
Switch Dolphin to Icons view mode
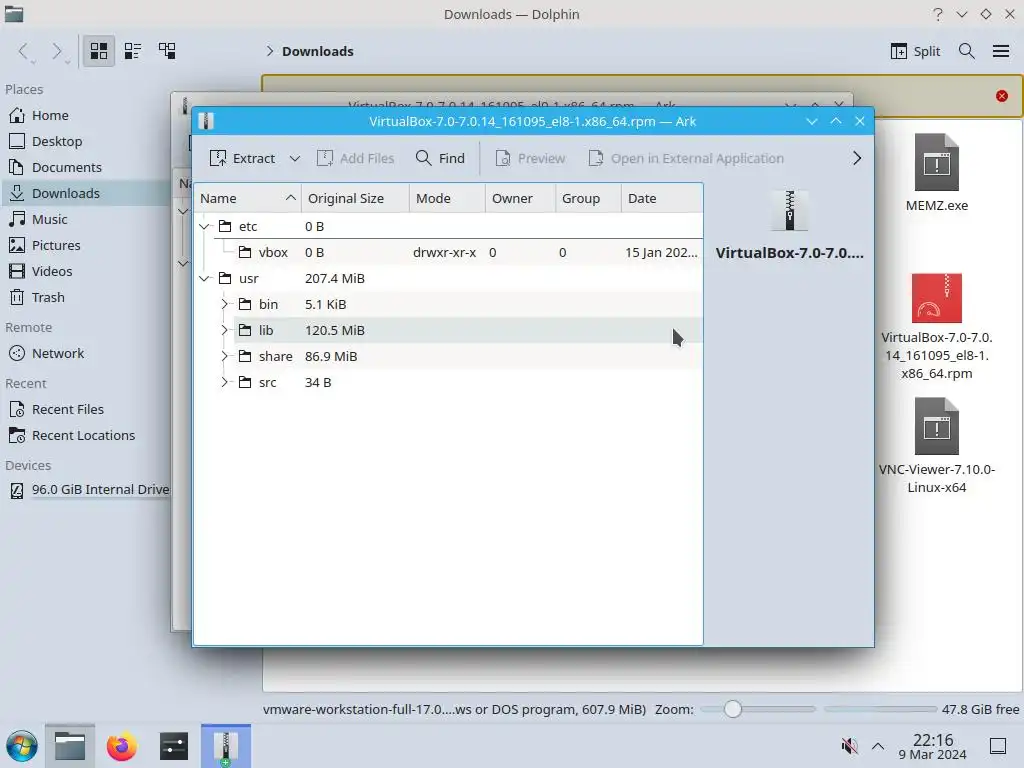(x=99, y=51)
